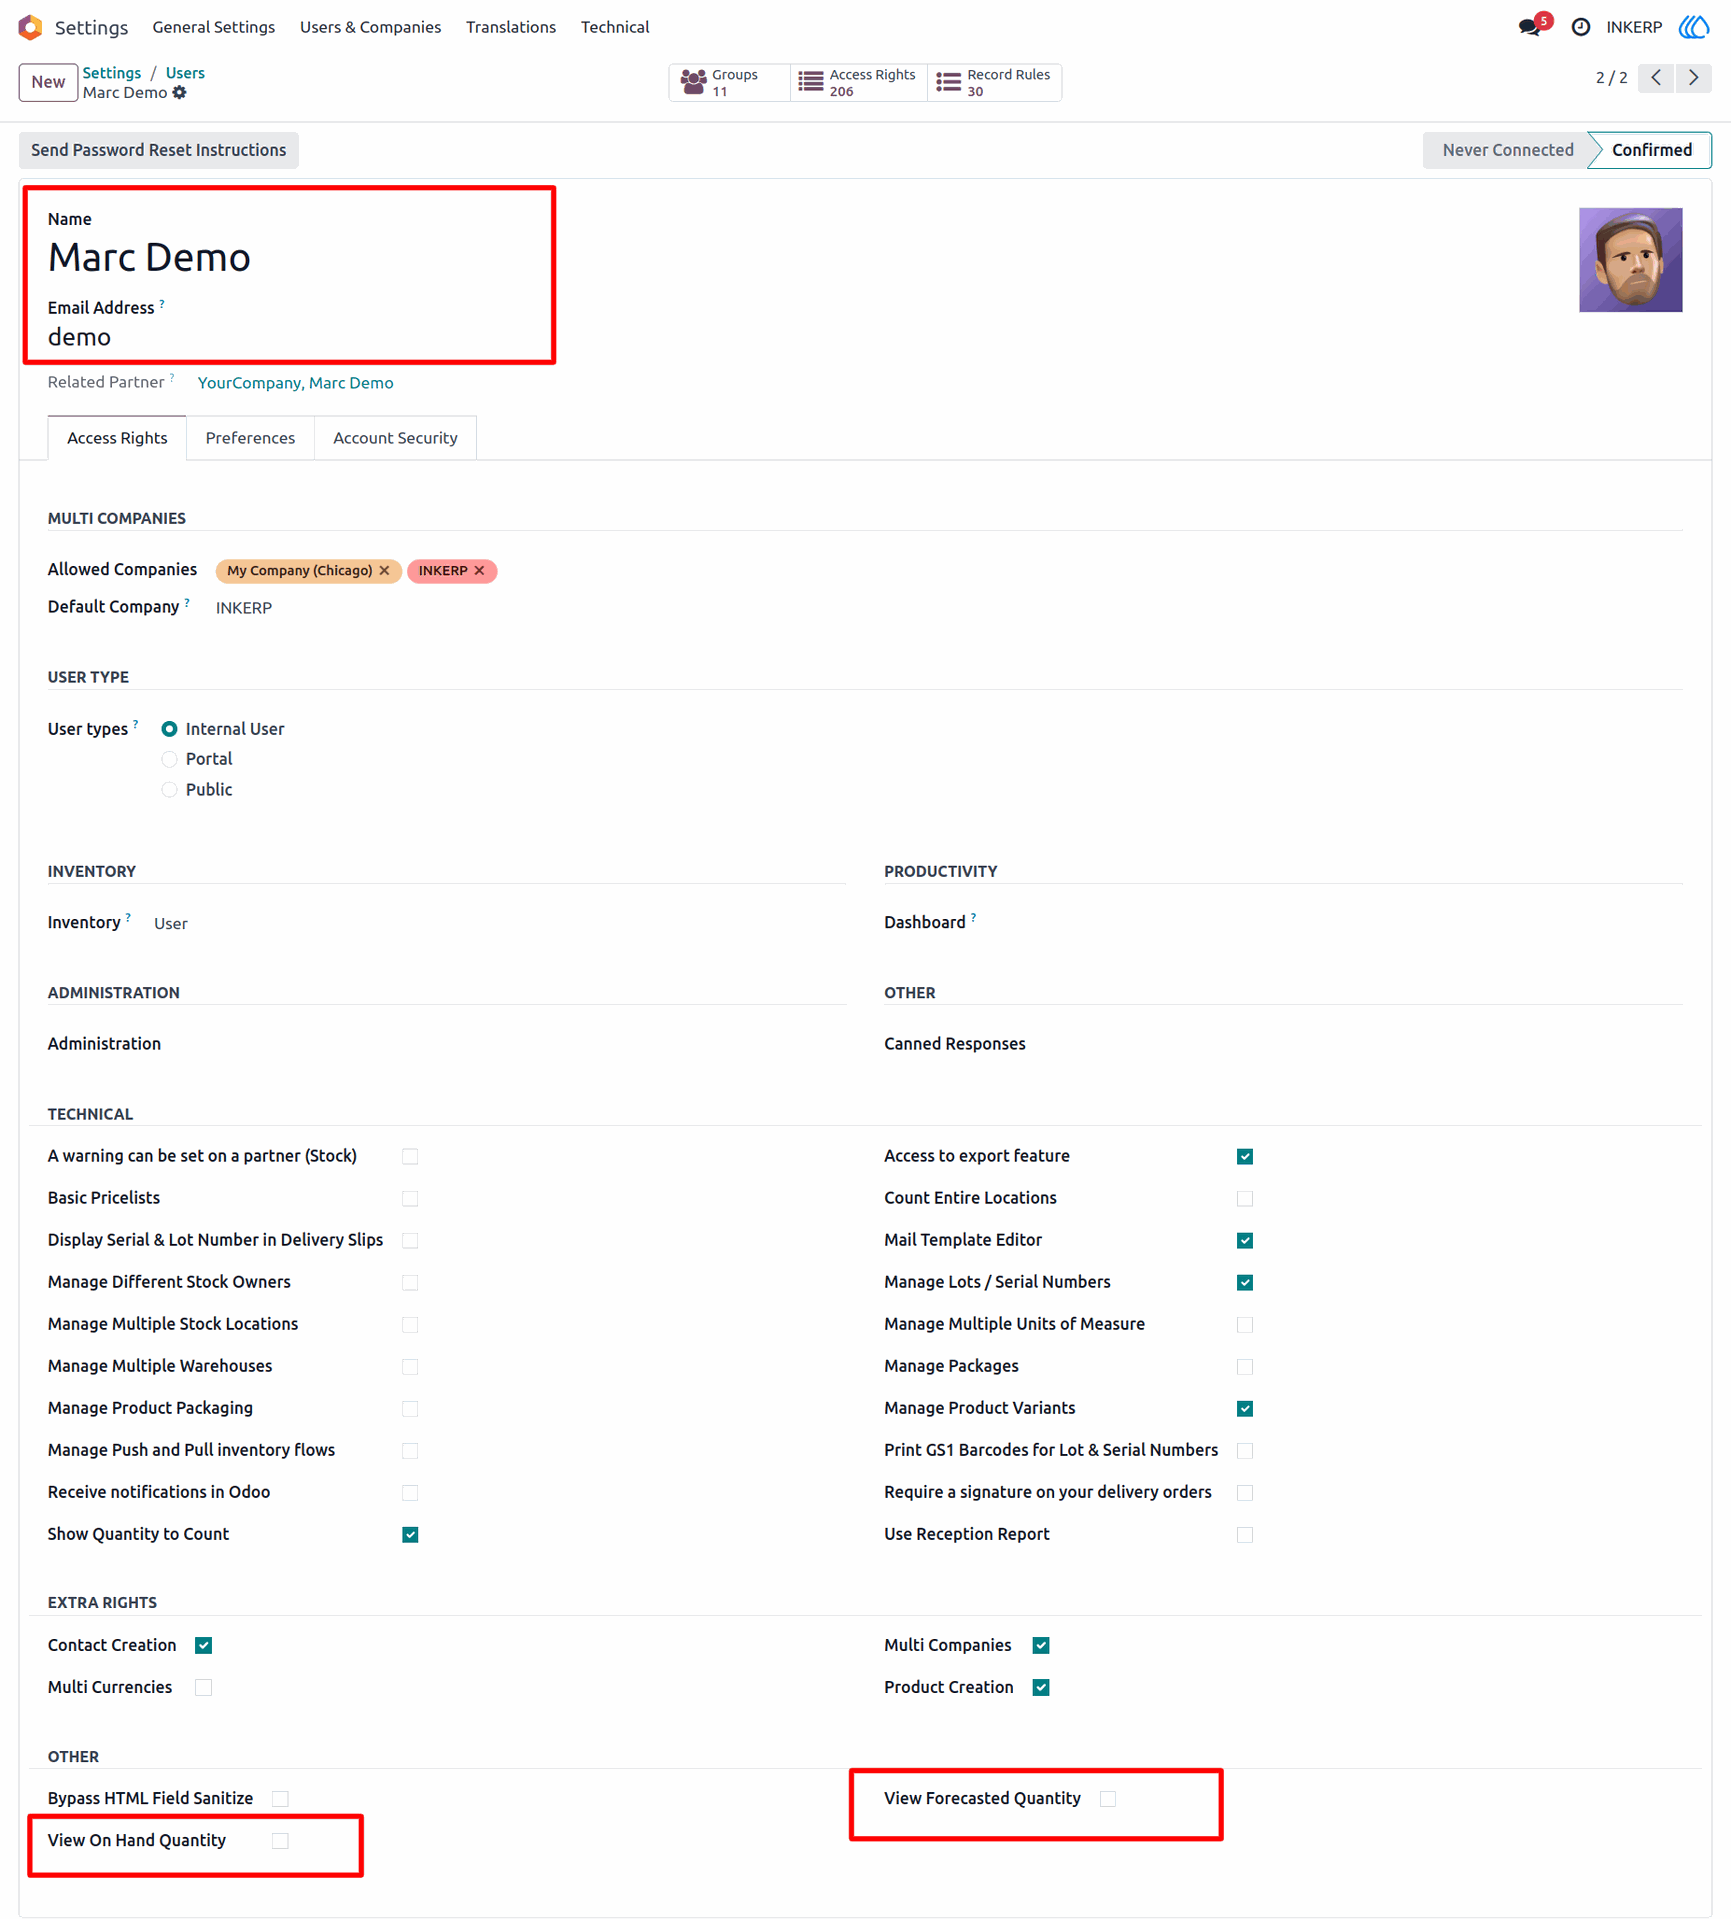Image resolution: width=1731 pixels, height=1920 pixels.
Task: Enable View On Hand Quantity
Action: [x=281, y=1840]
